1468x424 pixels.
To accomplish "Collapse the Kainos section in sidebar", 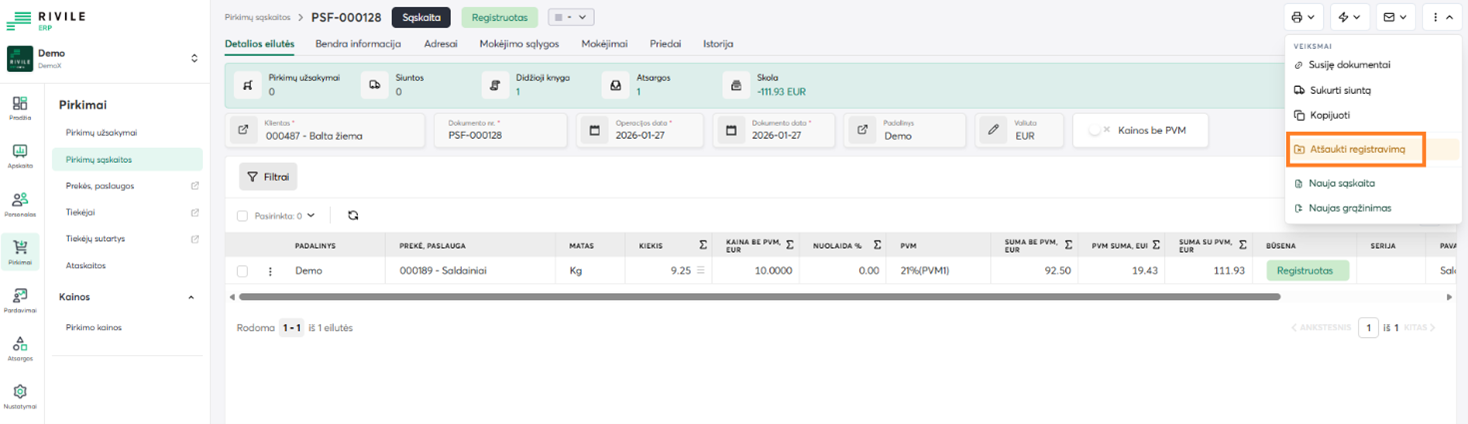I will (191, 297).
